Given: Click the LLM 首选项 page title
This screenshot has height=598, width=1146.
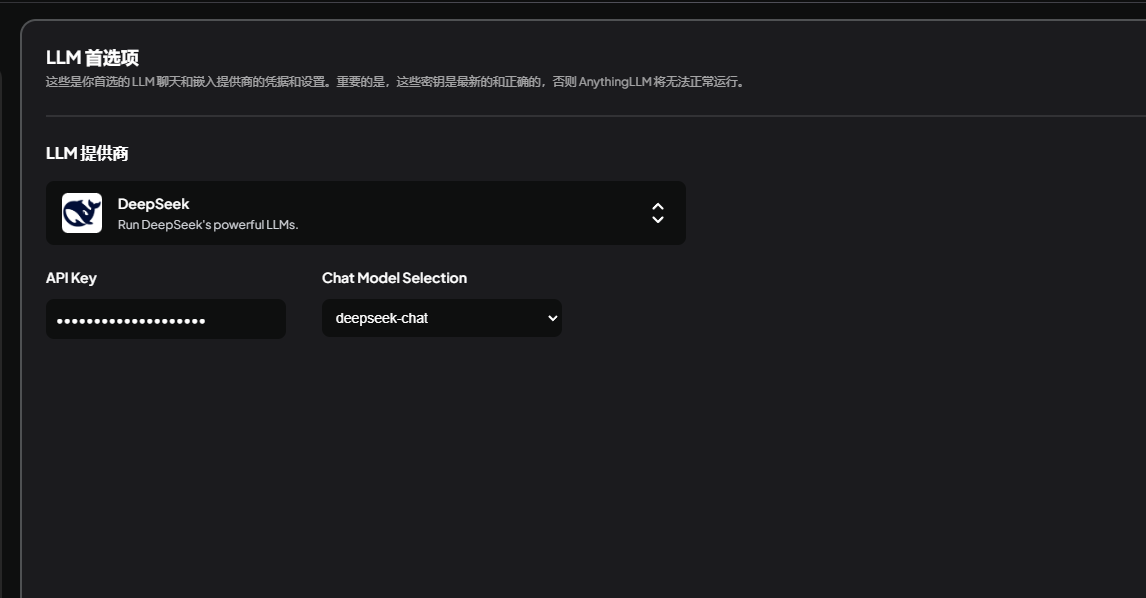Looking at the screenshot, I should pos(92,58).
